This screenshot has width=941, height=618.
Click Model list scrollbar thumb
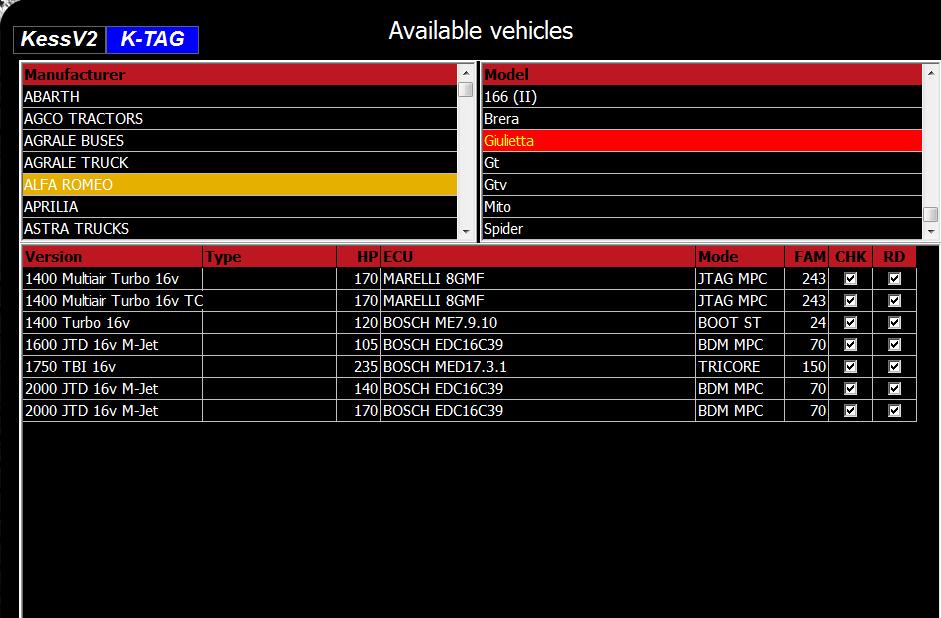click(x=931, y=214)
